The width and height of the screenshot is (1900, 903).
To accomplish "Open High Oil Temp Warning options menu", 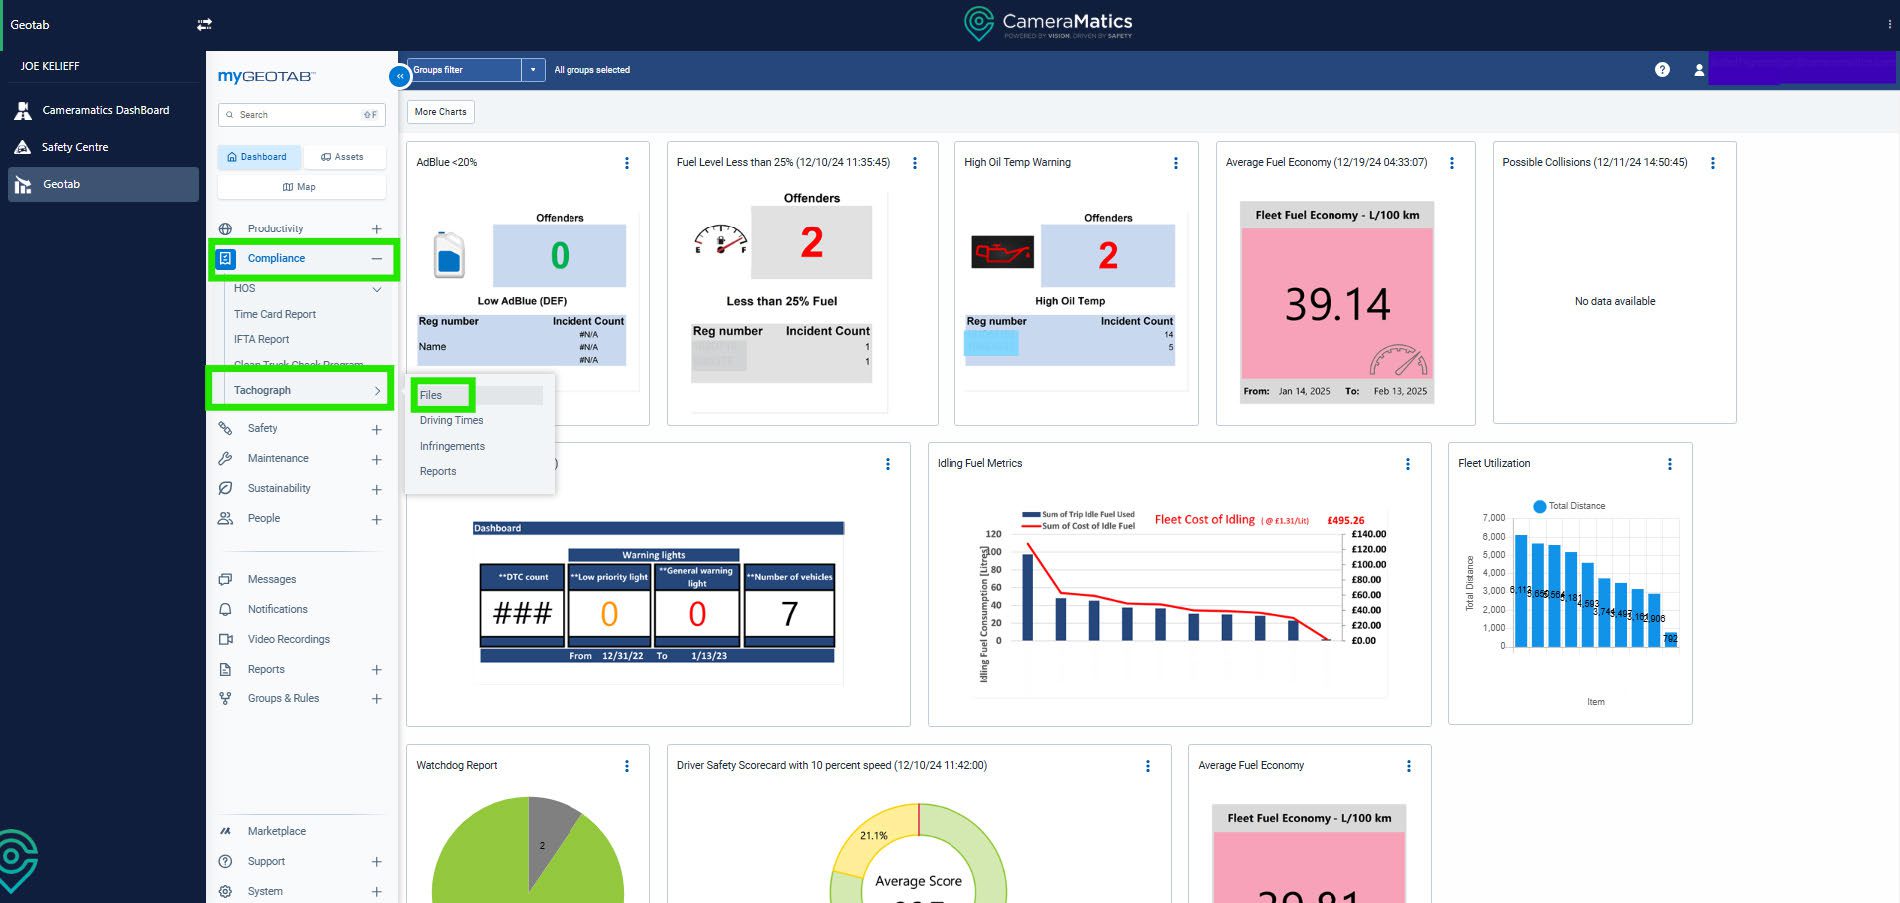I will (1175, 163).
